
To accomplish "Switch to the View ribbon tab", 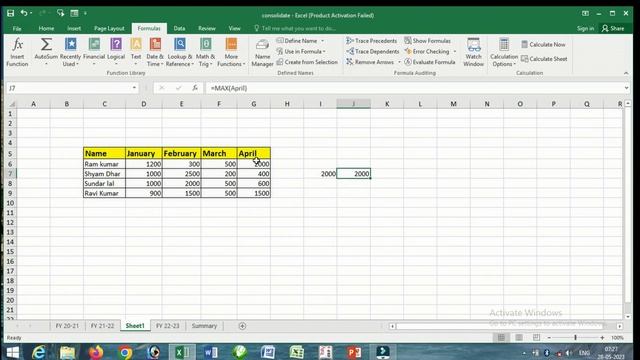I will click(234, 28).
